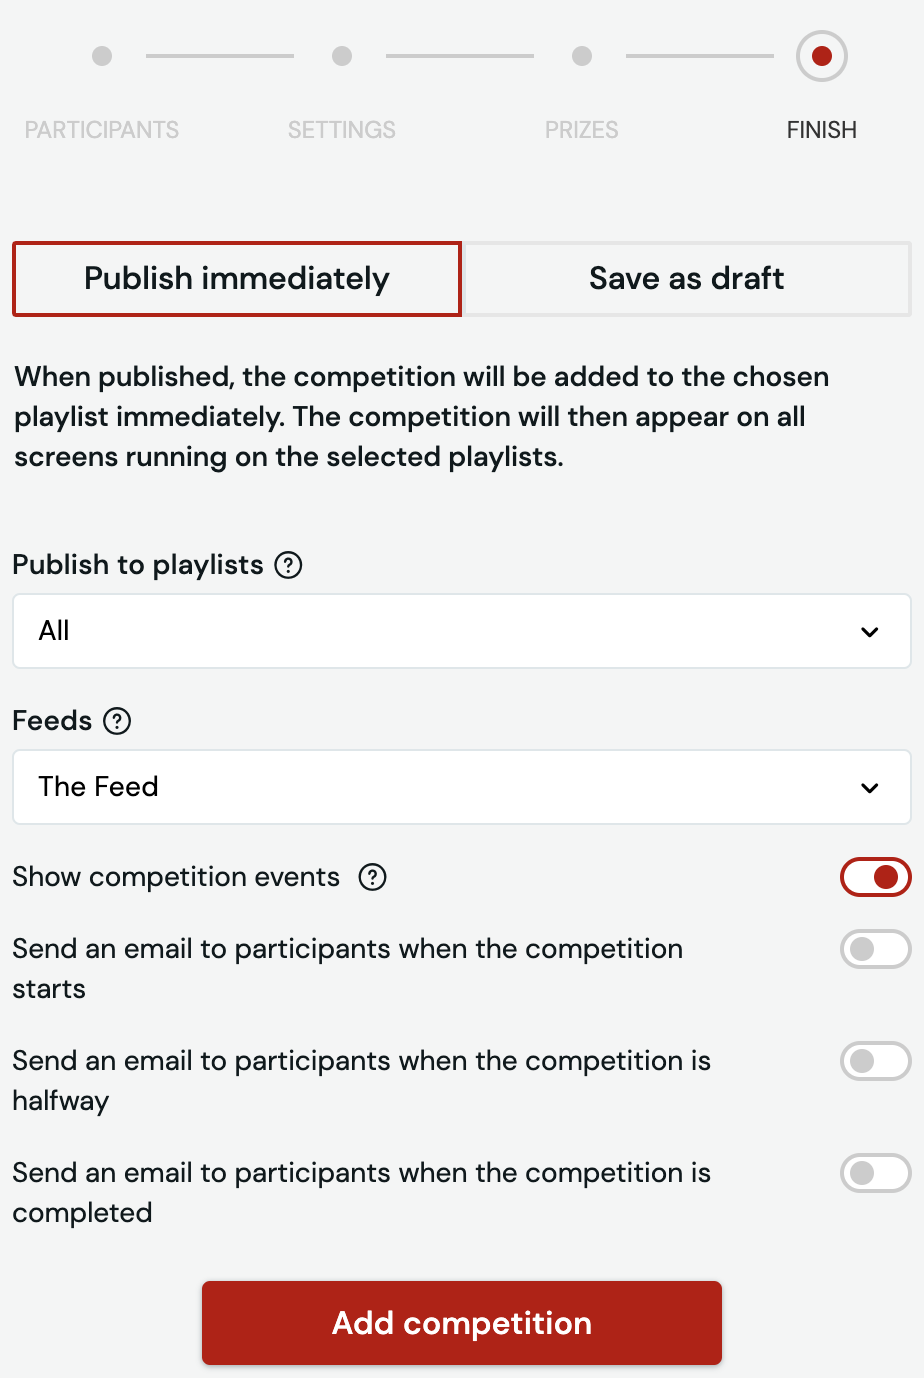This screenshot has width=924, height=1378.
Task: Click the Add competition button
Action: coord(462,1323)
